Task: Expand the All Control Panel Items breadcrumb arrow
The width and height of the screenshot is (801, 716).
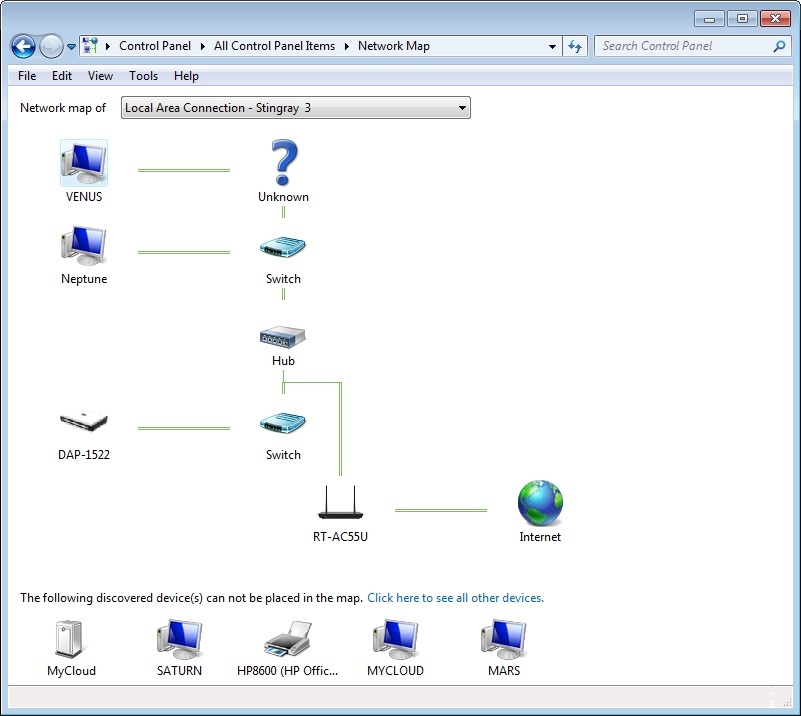Action: (347, 46)
